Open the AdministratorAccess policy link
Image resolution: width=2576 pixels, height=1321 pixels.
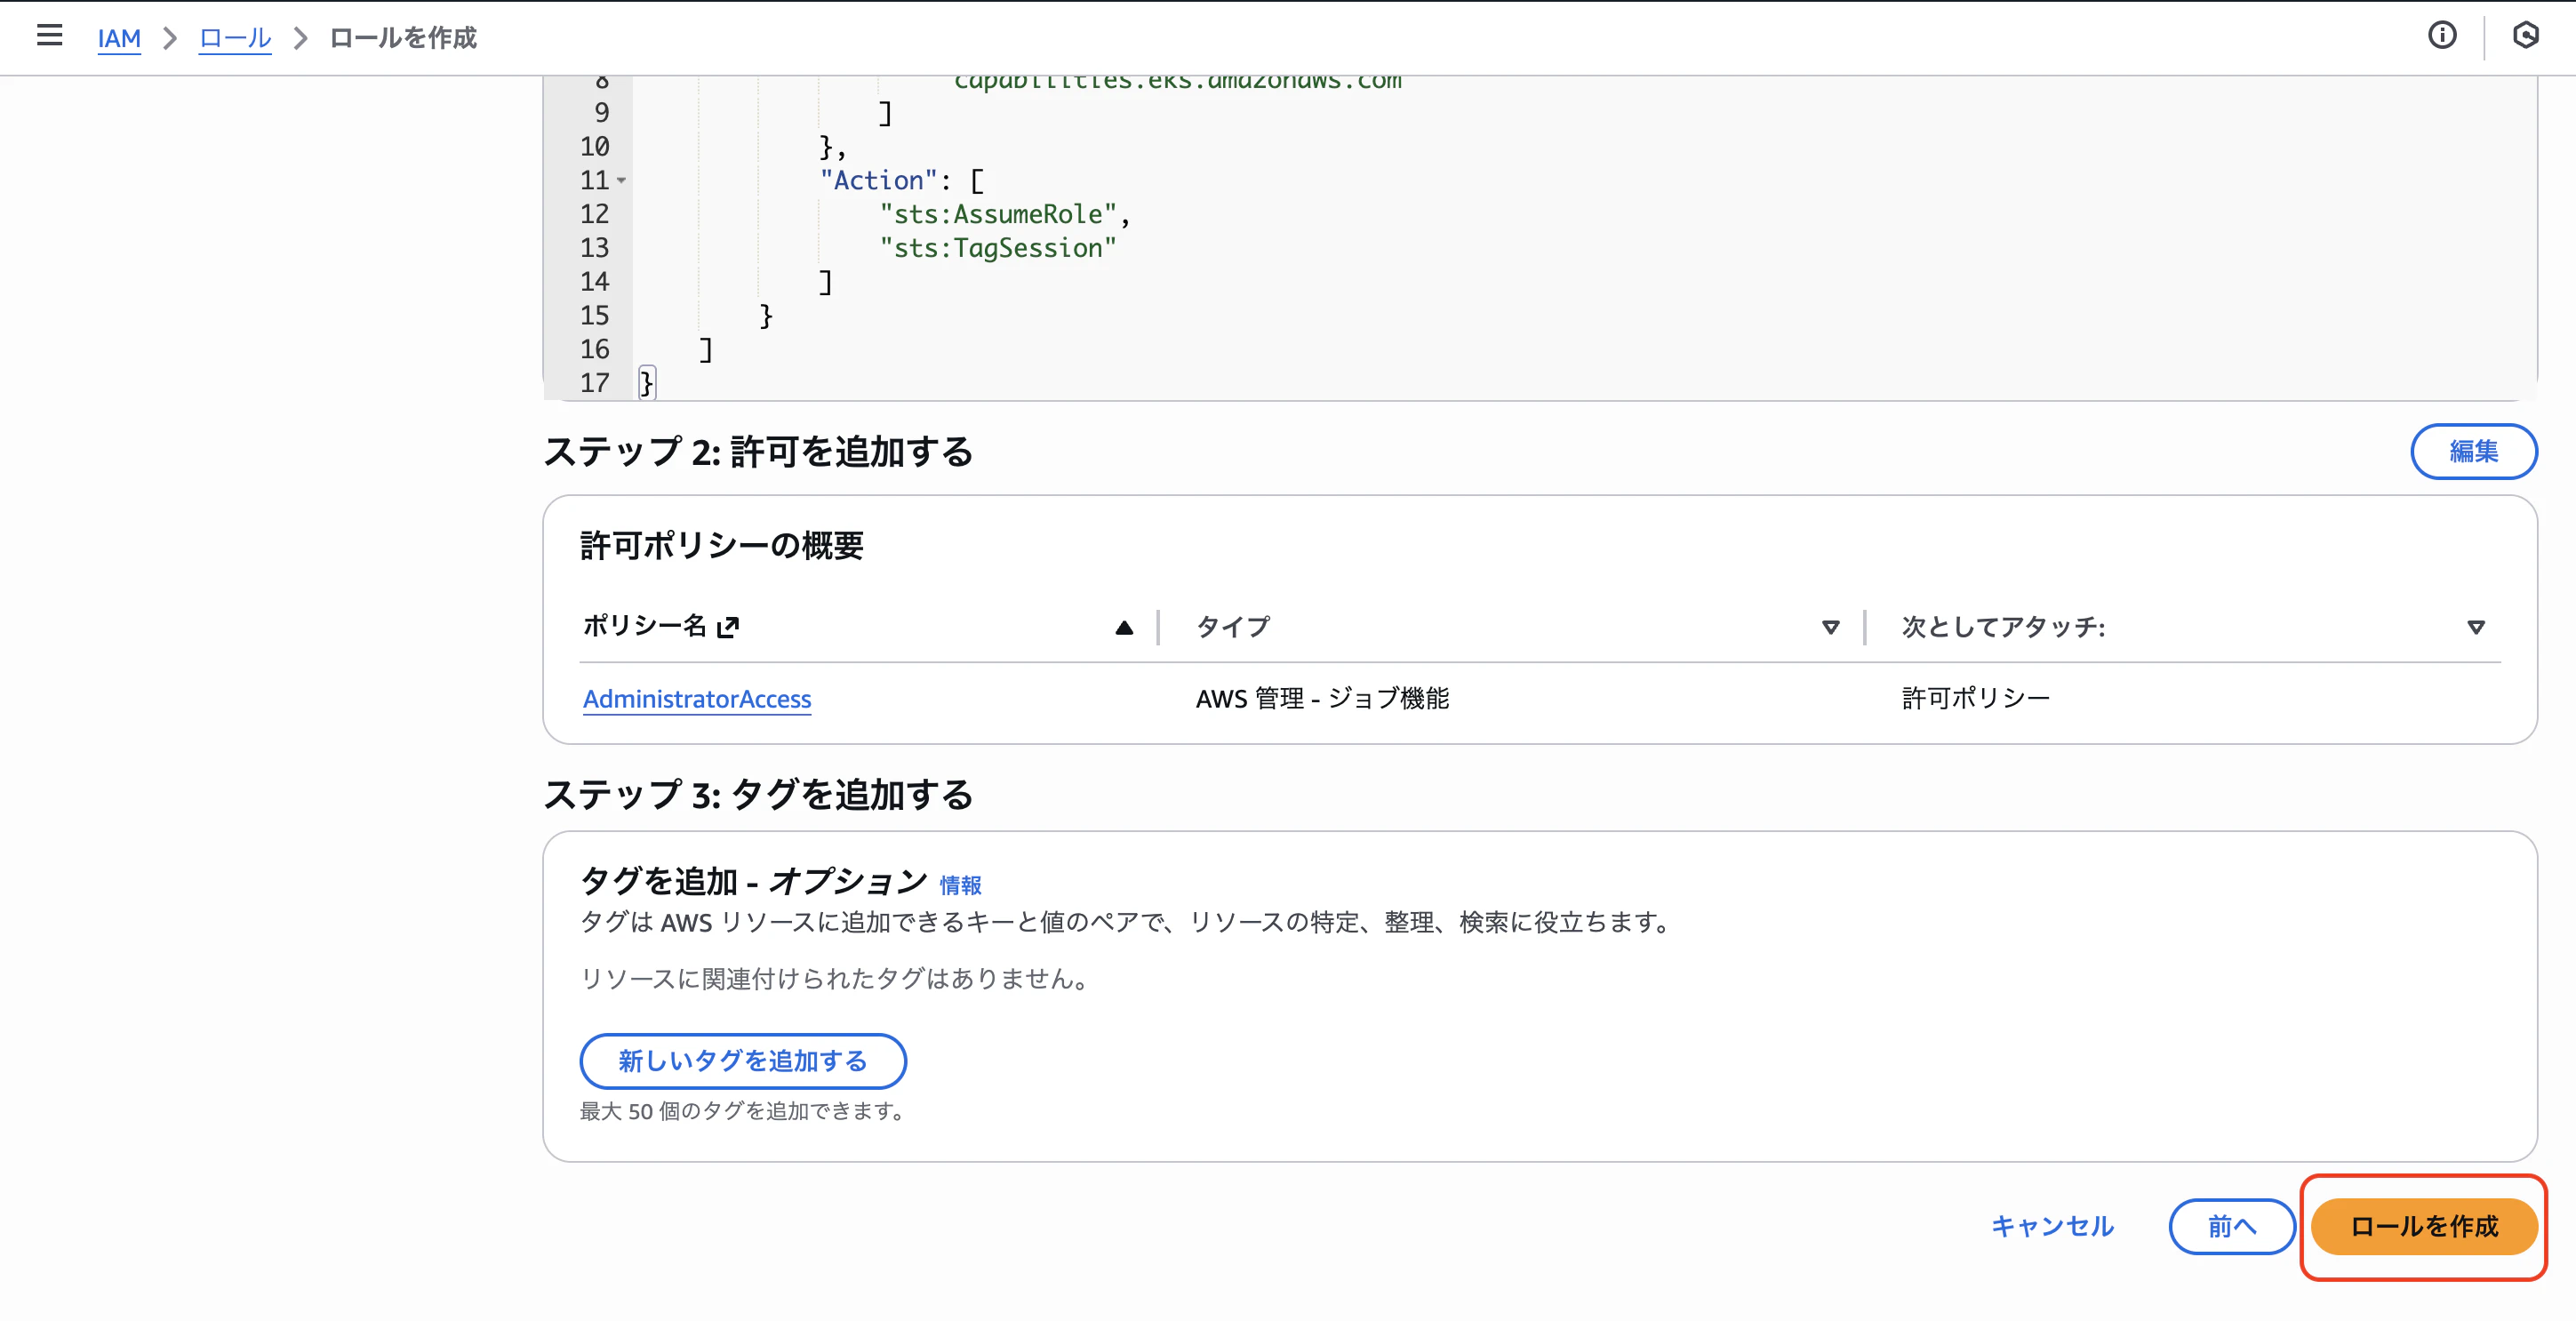696,699
